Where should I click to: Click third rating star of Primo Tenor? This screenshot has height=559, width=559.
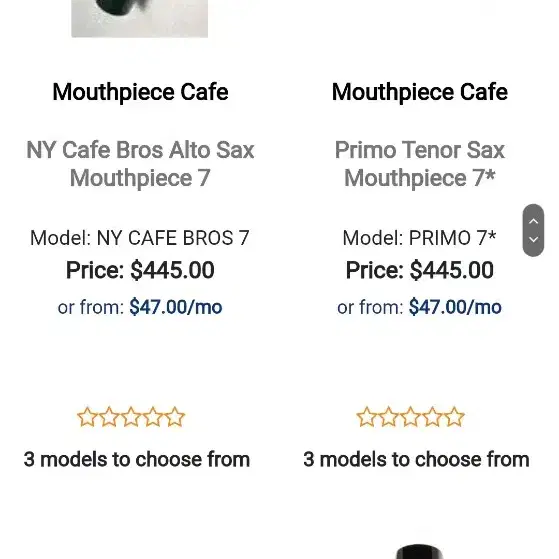(x=410, y=417)
